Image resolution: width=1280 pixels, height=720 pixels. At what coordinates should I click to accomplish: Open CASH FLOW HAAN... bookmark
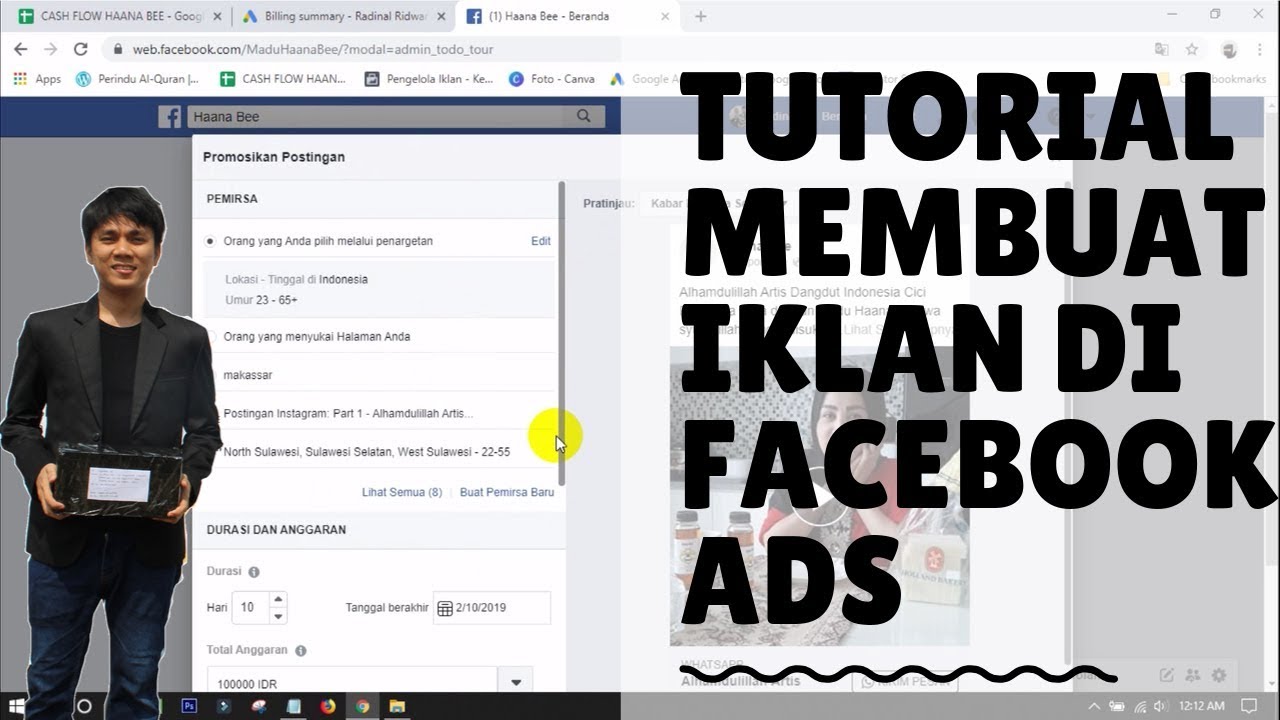(283, 79)
